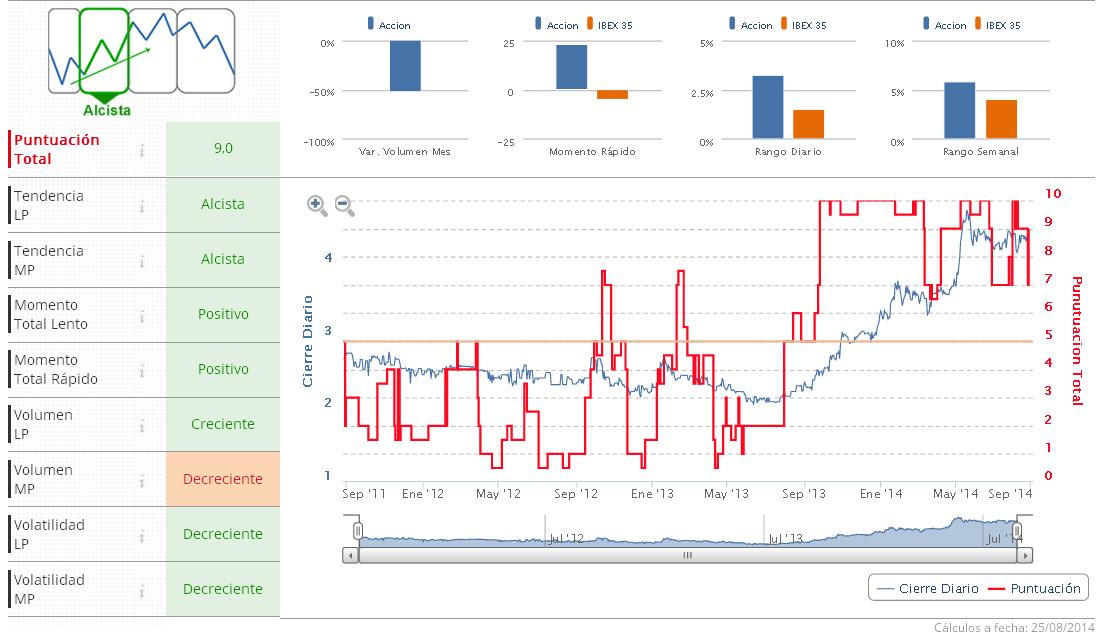The height and width of the screenshot is (642, 1109).
Task: Click Cálculos a fecha: 25/08/2014 text
Action: (1014, 628)
